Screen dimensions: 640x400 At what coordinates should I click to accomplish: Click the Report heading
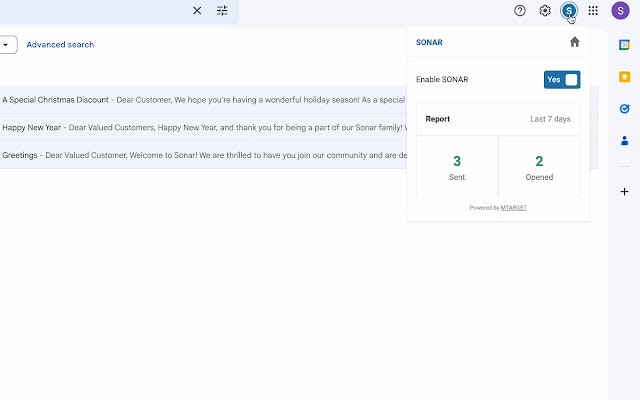pyautogui.click(x=437, y=119)
